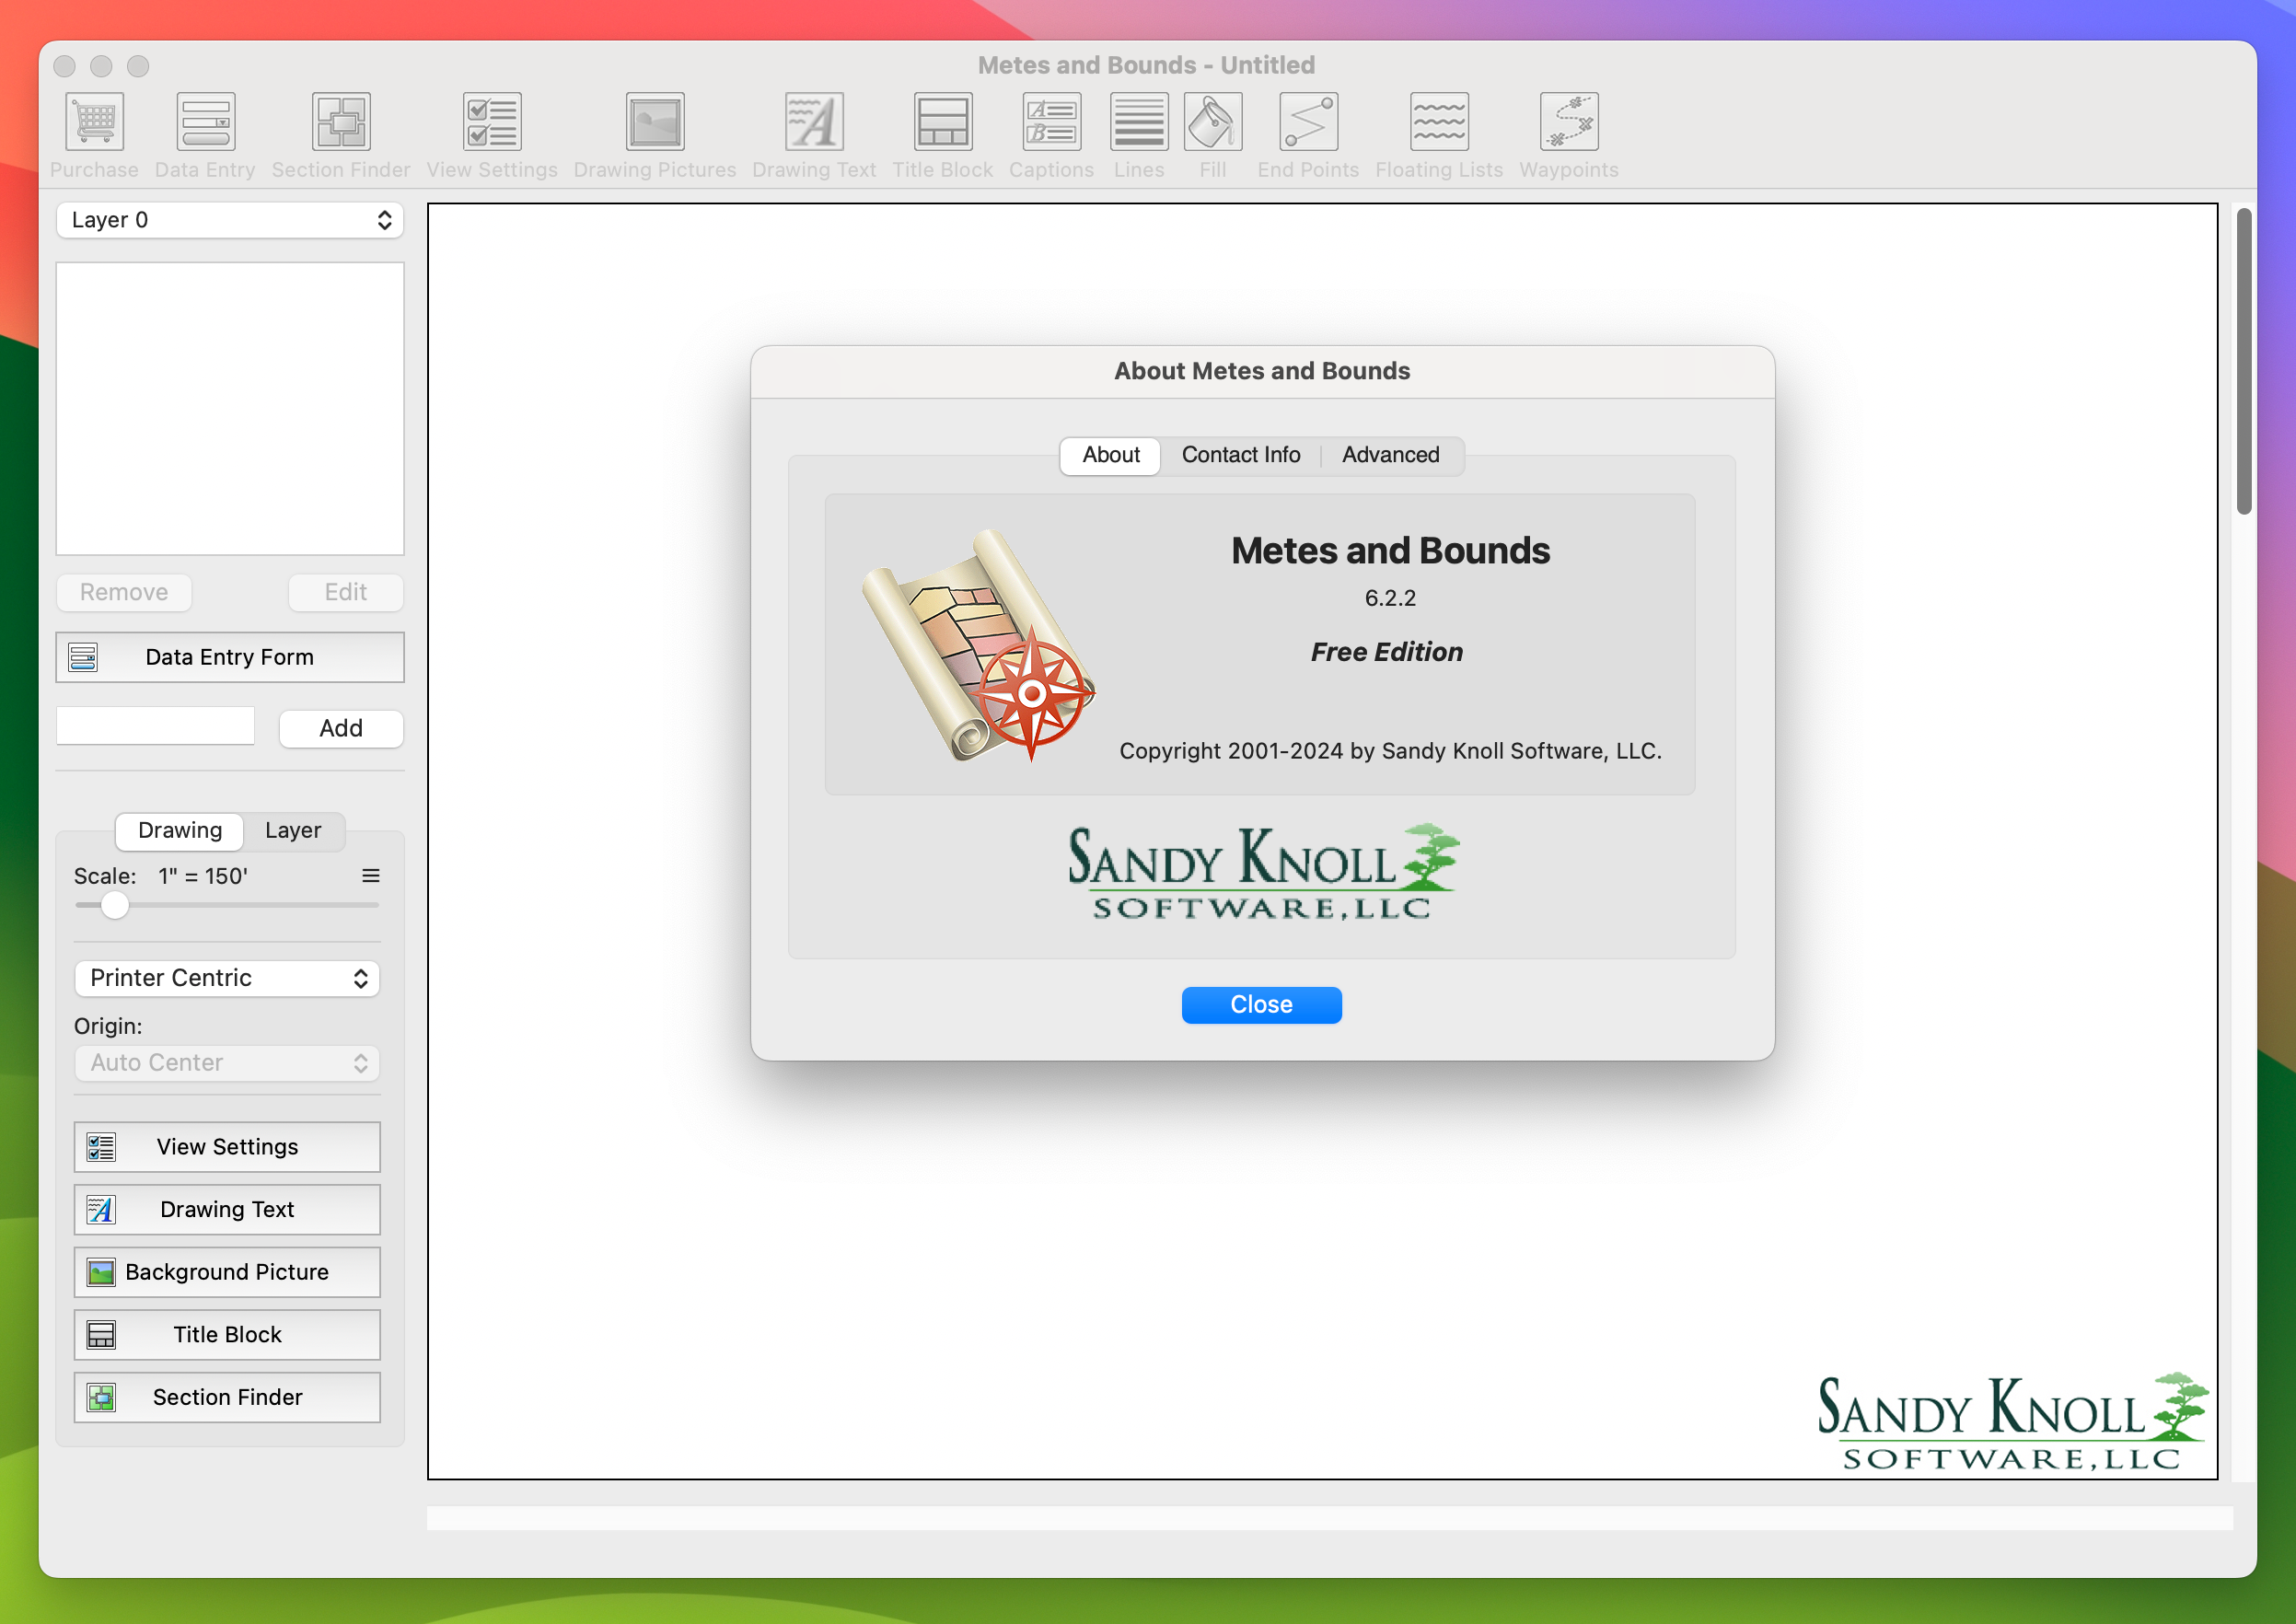The image size is (2296, 1624).
Task: Click the Drawing Text sidebar button
Action: click(x=227, y=1209)
